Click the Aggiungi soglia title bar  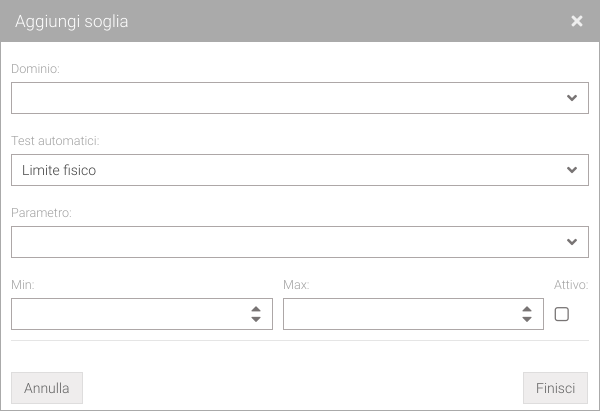pyautogui.click(x=250, y=21)
